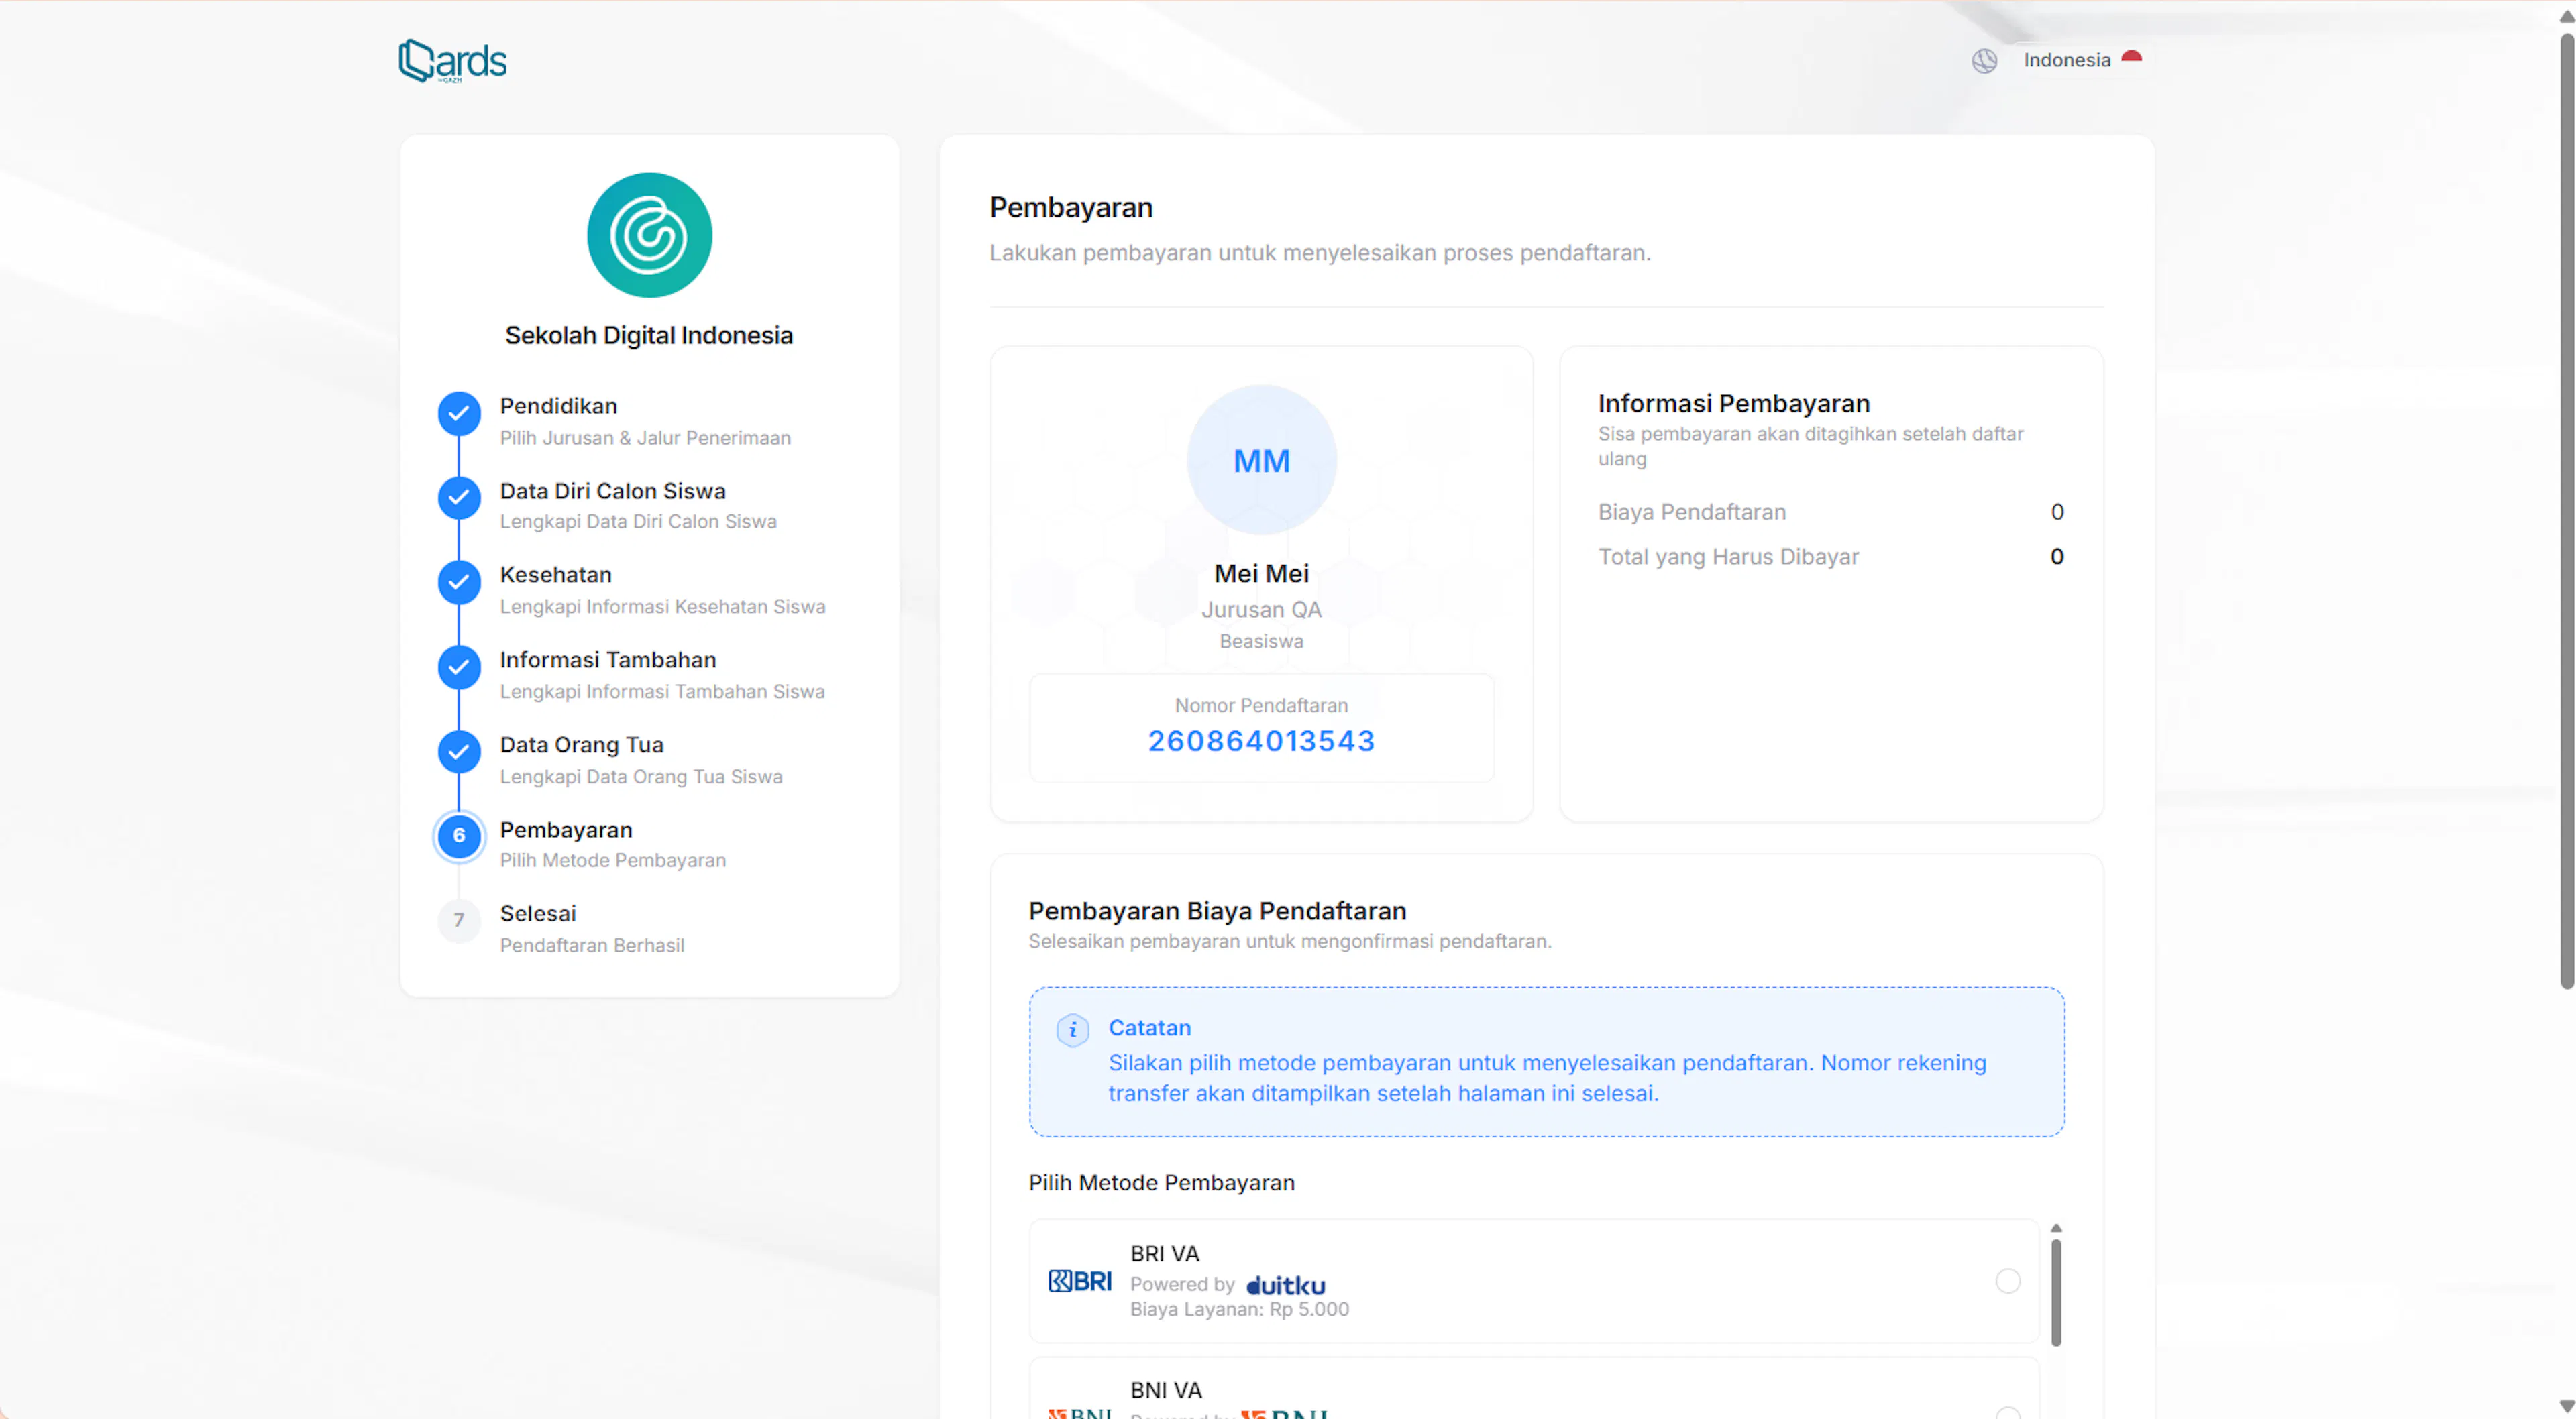The width and height of the screenshot is (2576, 1419).
Task: Click the Sekolah Digital Indonesia school logo
Action: click(x=649, y=235)
